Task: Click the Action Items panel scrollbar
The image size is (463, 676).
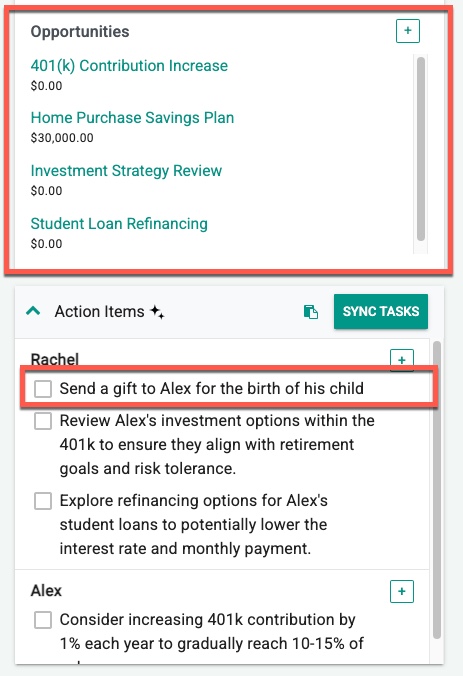Action: [x=437, y=490]
